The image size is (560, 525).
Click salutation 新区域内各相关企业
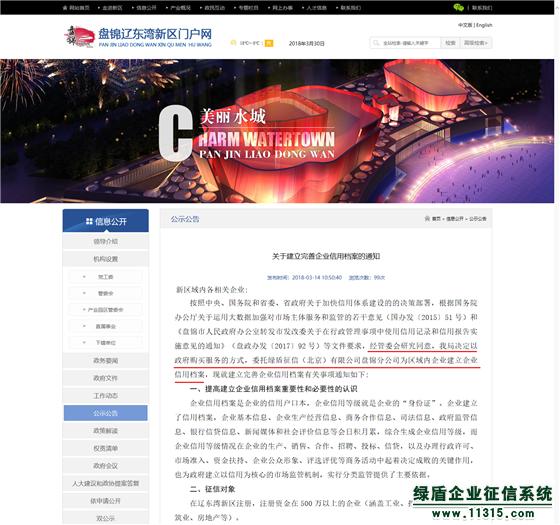(211, 289)
